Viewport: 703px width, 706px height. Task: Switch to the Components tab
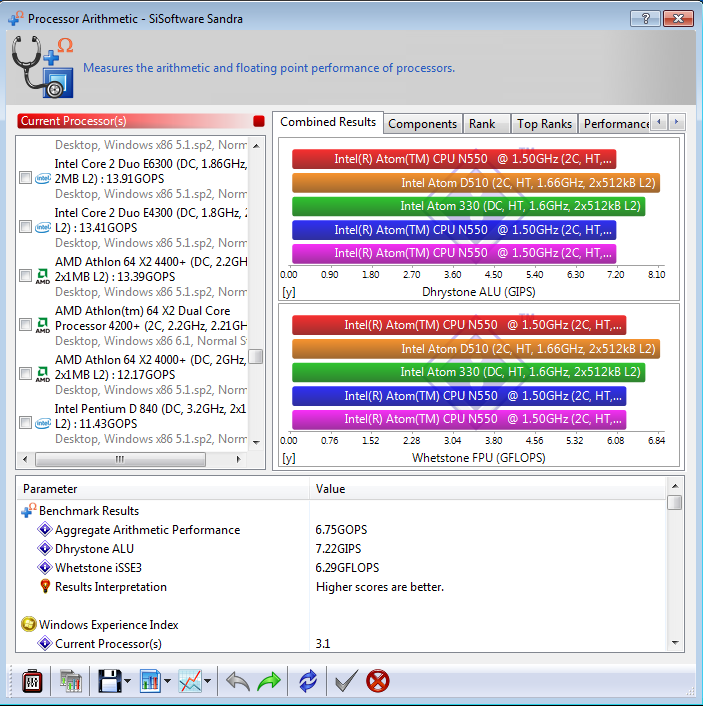[422, 123]
